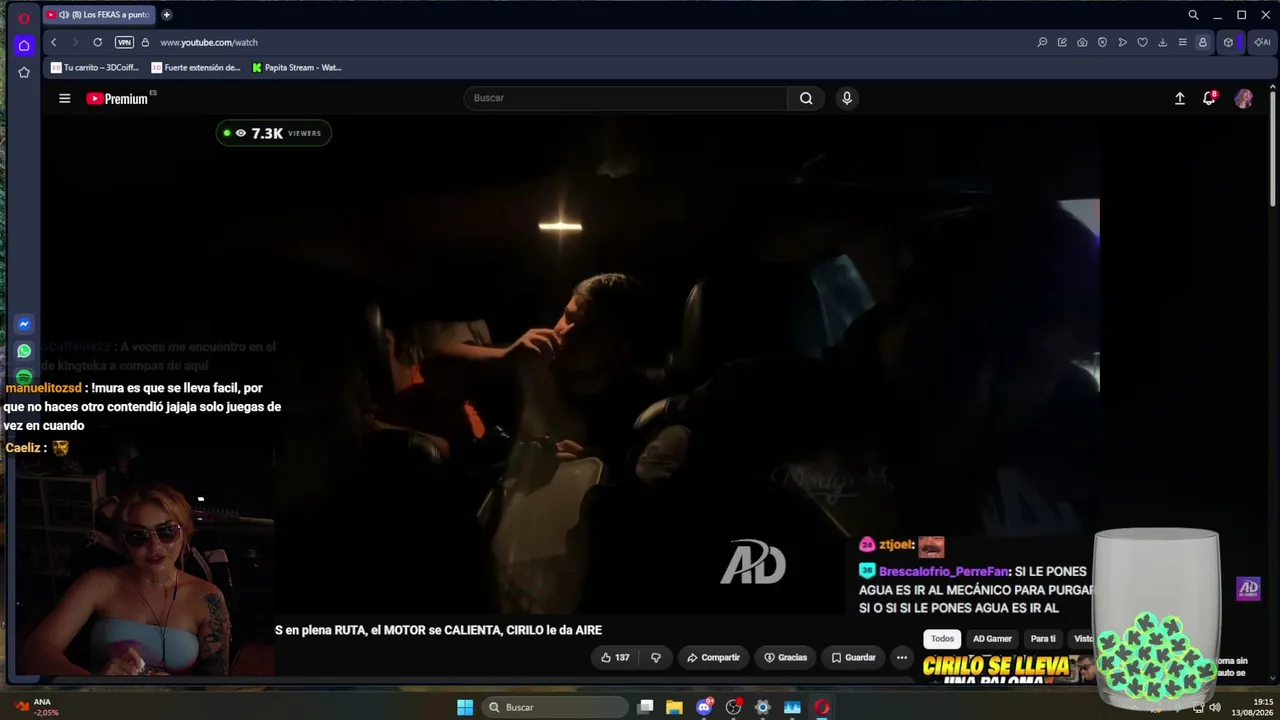Open Discord from the taskbar
Viewport: 1280px width, 720px height.
[x=705, y=707]
